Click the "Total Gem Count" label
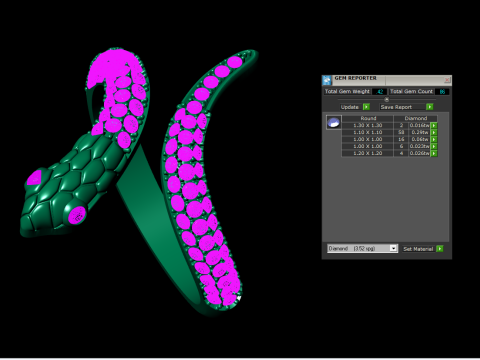Image resolution: width=480 pixels, height=360 pixels. point(411,91)
